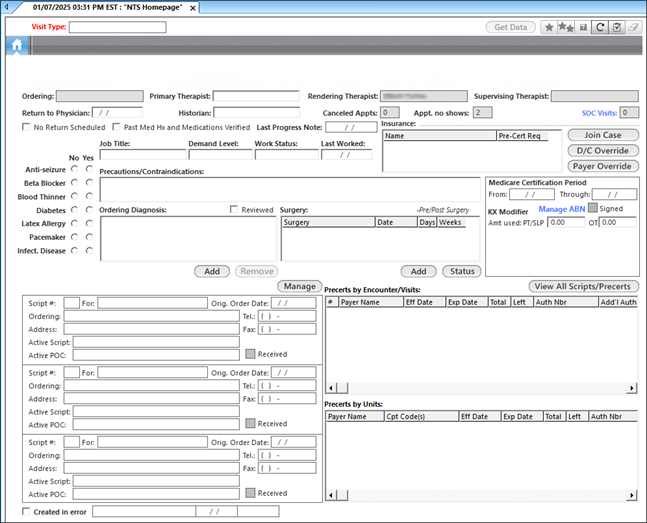Click the Join Case button
The height and width of the screenshot is (523, 647).
[x=603, y=135]
